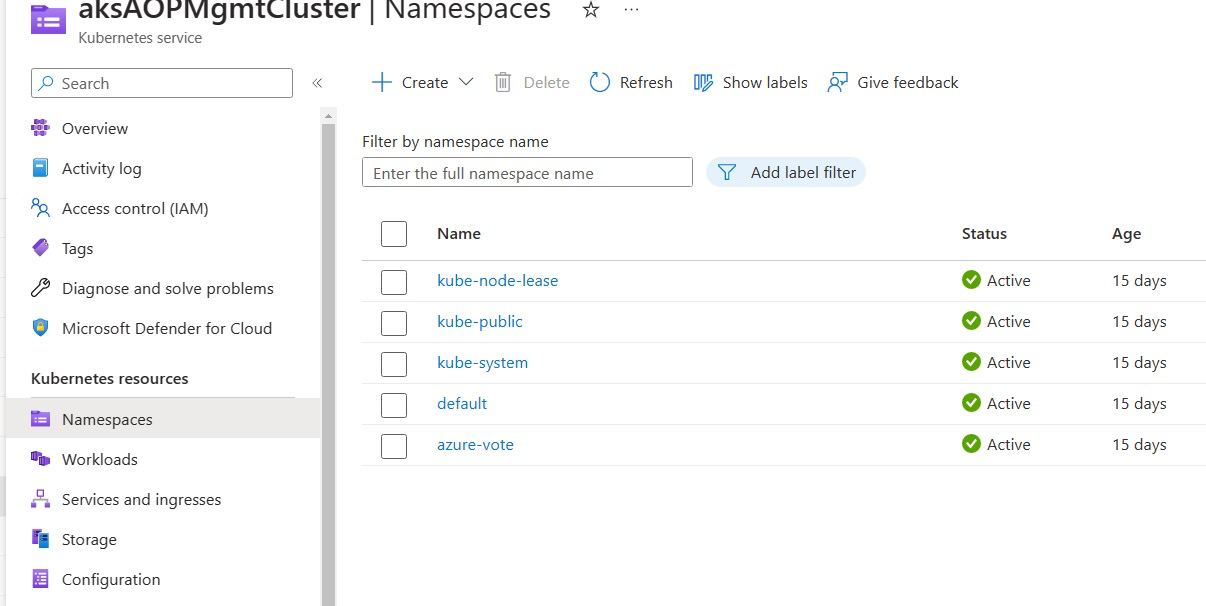
Task: Open the kube-system namespace link
Action: pyautogui.click(x=482, y=362)
